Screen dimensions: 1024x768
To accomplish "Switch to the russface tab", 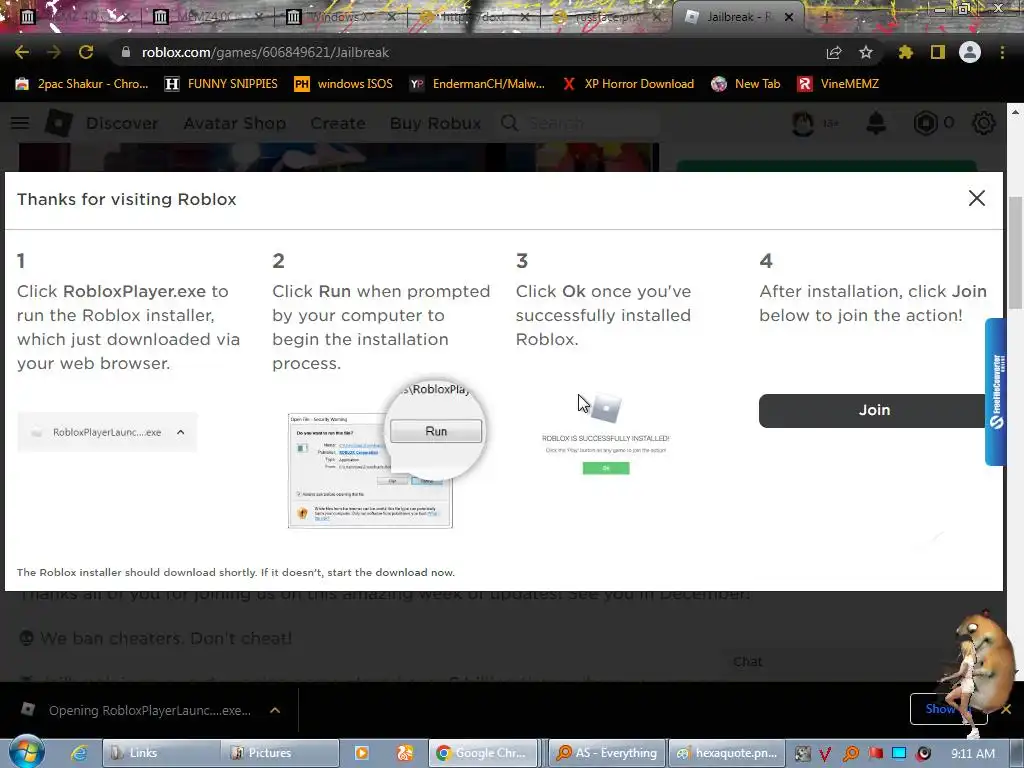I will (605, 17).
